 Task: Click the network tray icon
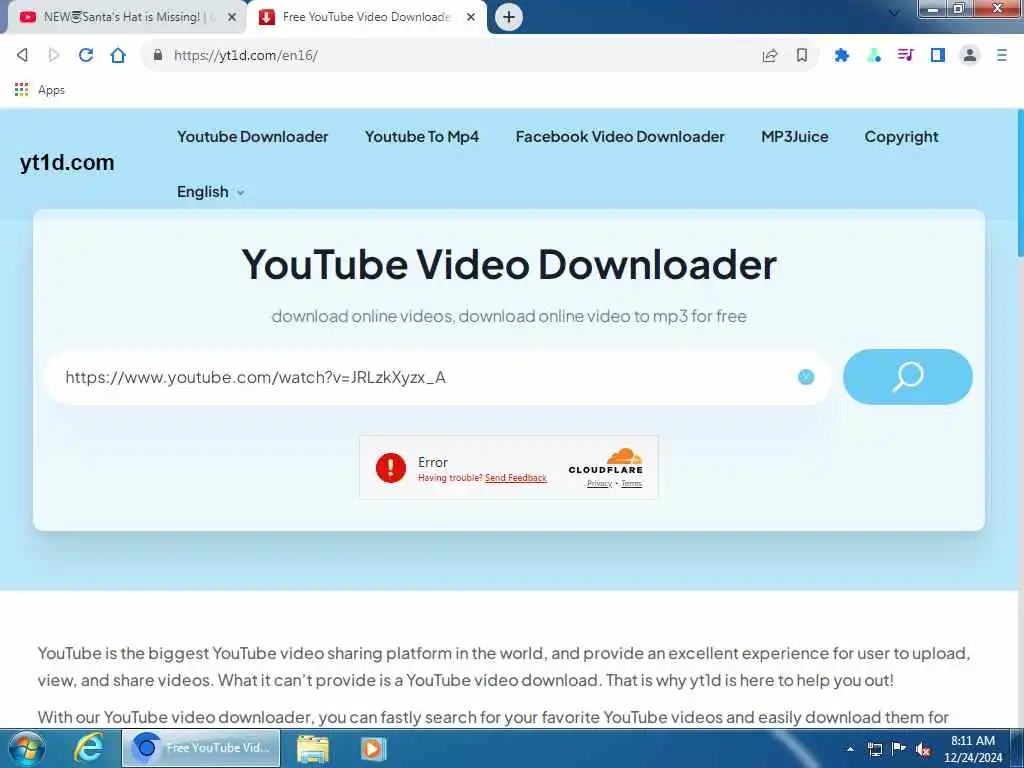coord(875,749)
